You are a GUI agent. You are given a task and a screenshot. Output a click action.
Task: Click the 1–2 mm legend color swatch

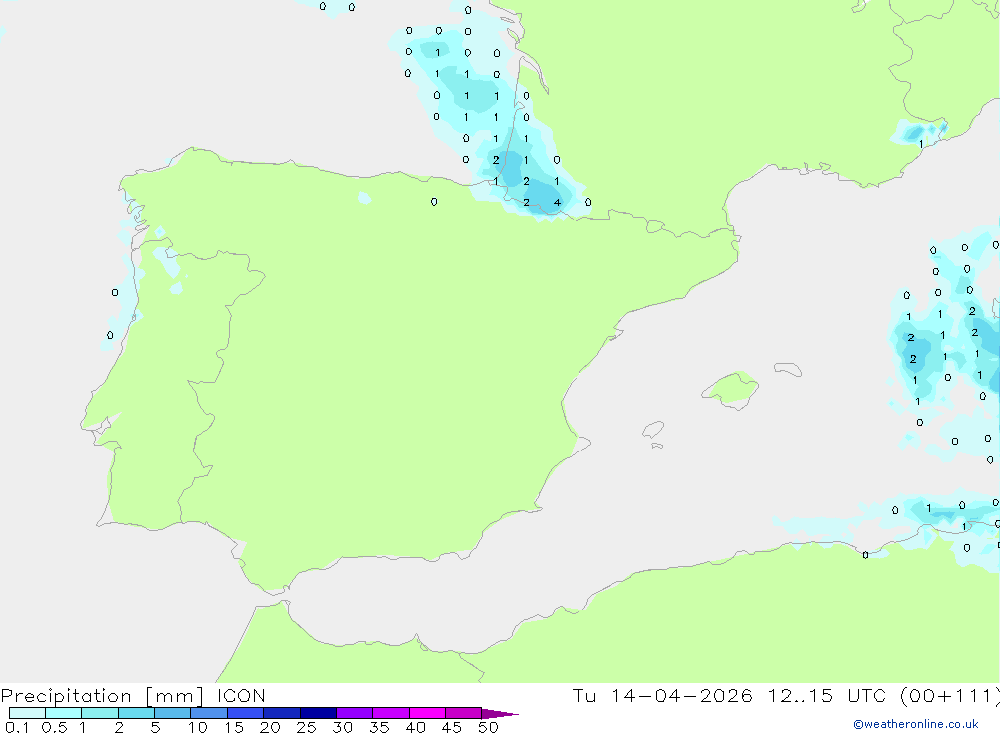100,713
